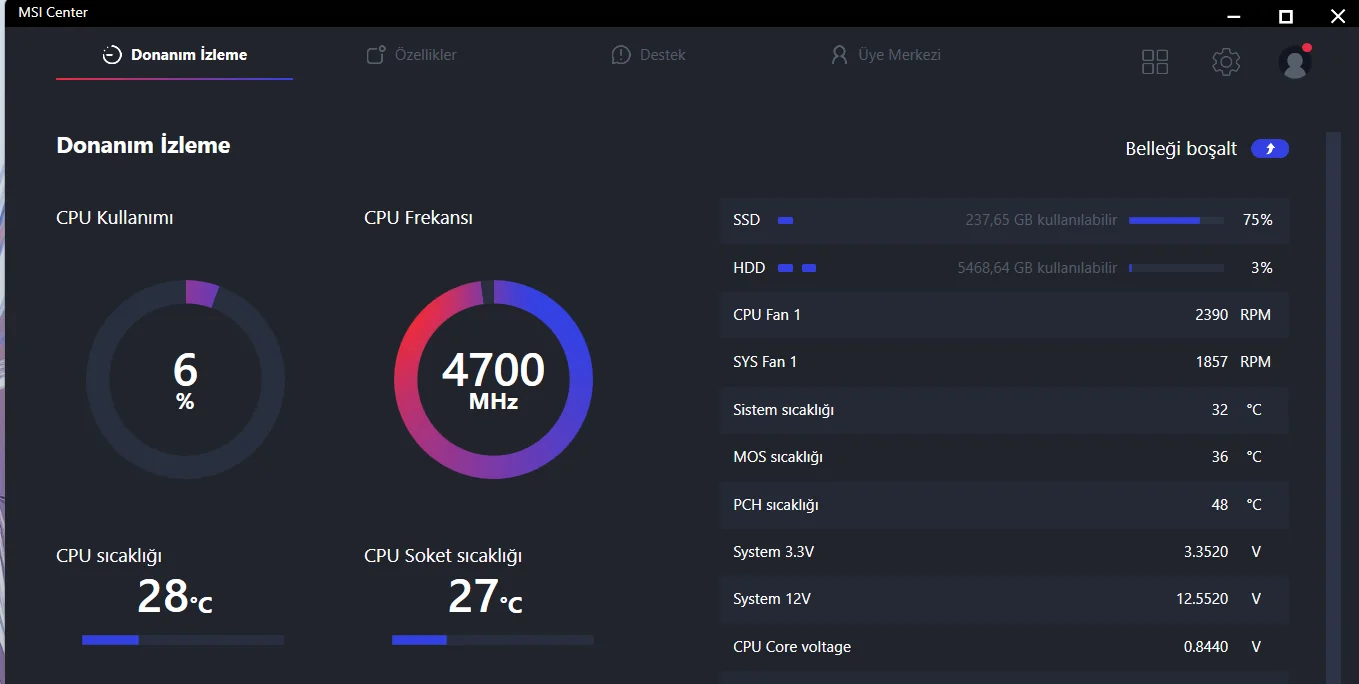The width and height of the screenshot is (1359, 684).
Task: Click the HDD usage progress bar
Action: pyautogui.click(x=1176, y=268)
